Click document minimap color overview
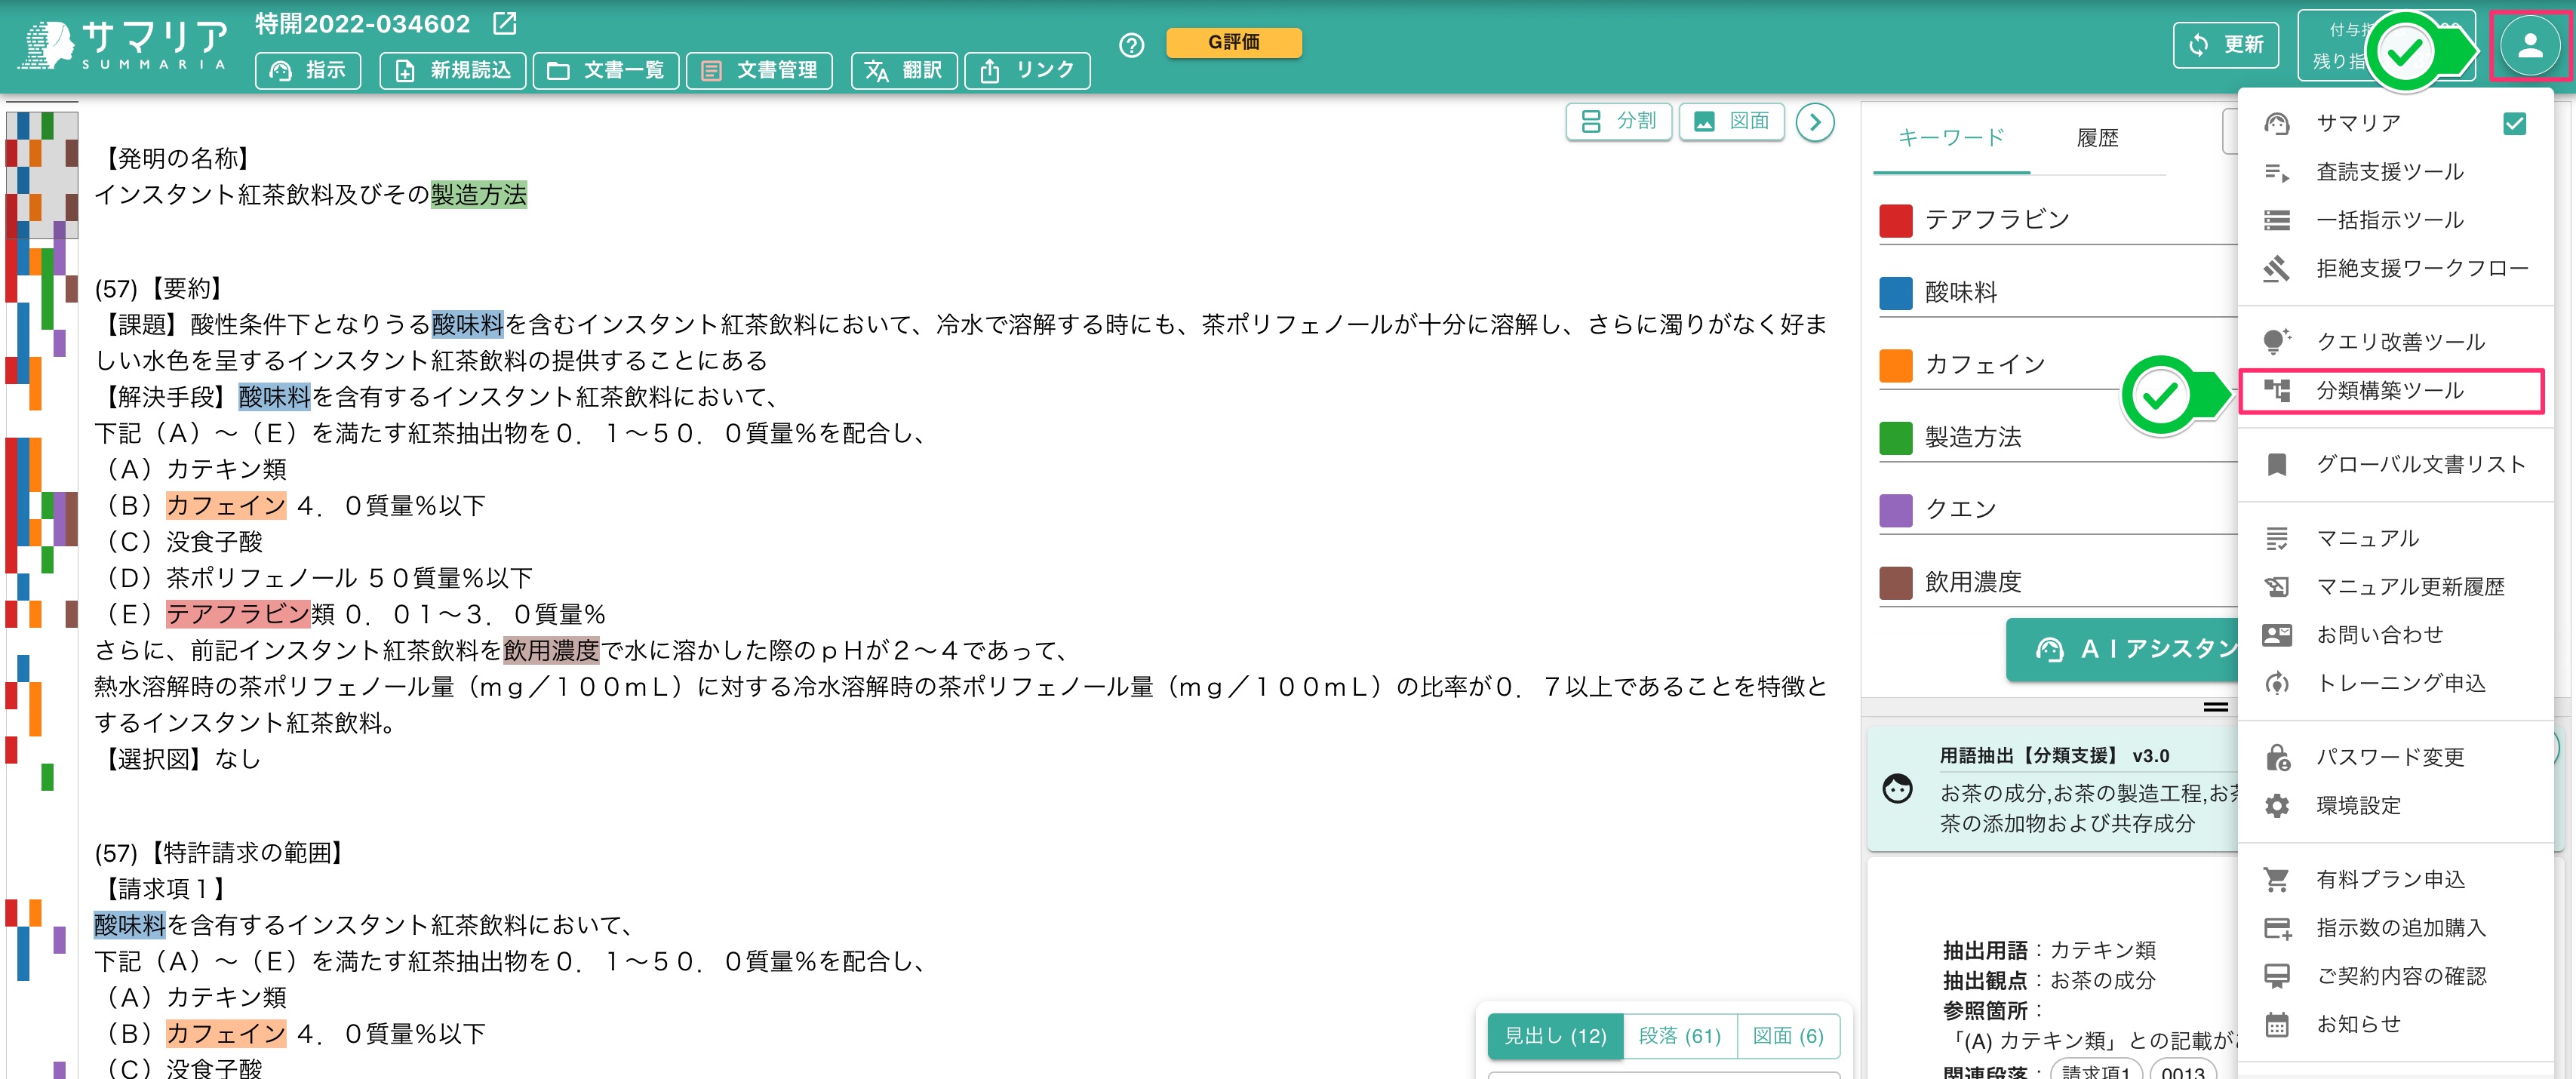 (42, 590)
